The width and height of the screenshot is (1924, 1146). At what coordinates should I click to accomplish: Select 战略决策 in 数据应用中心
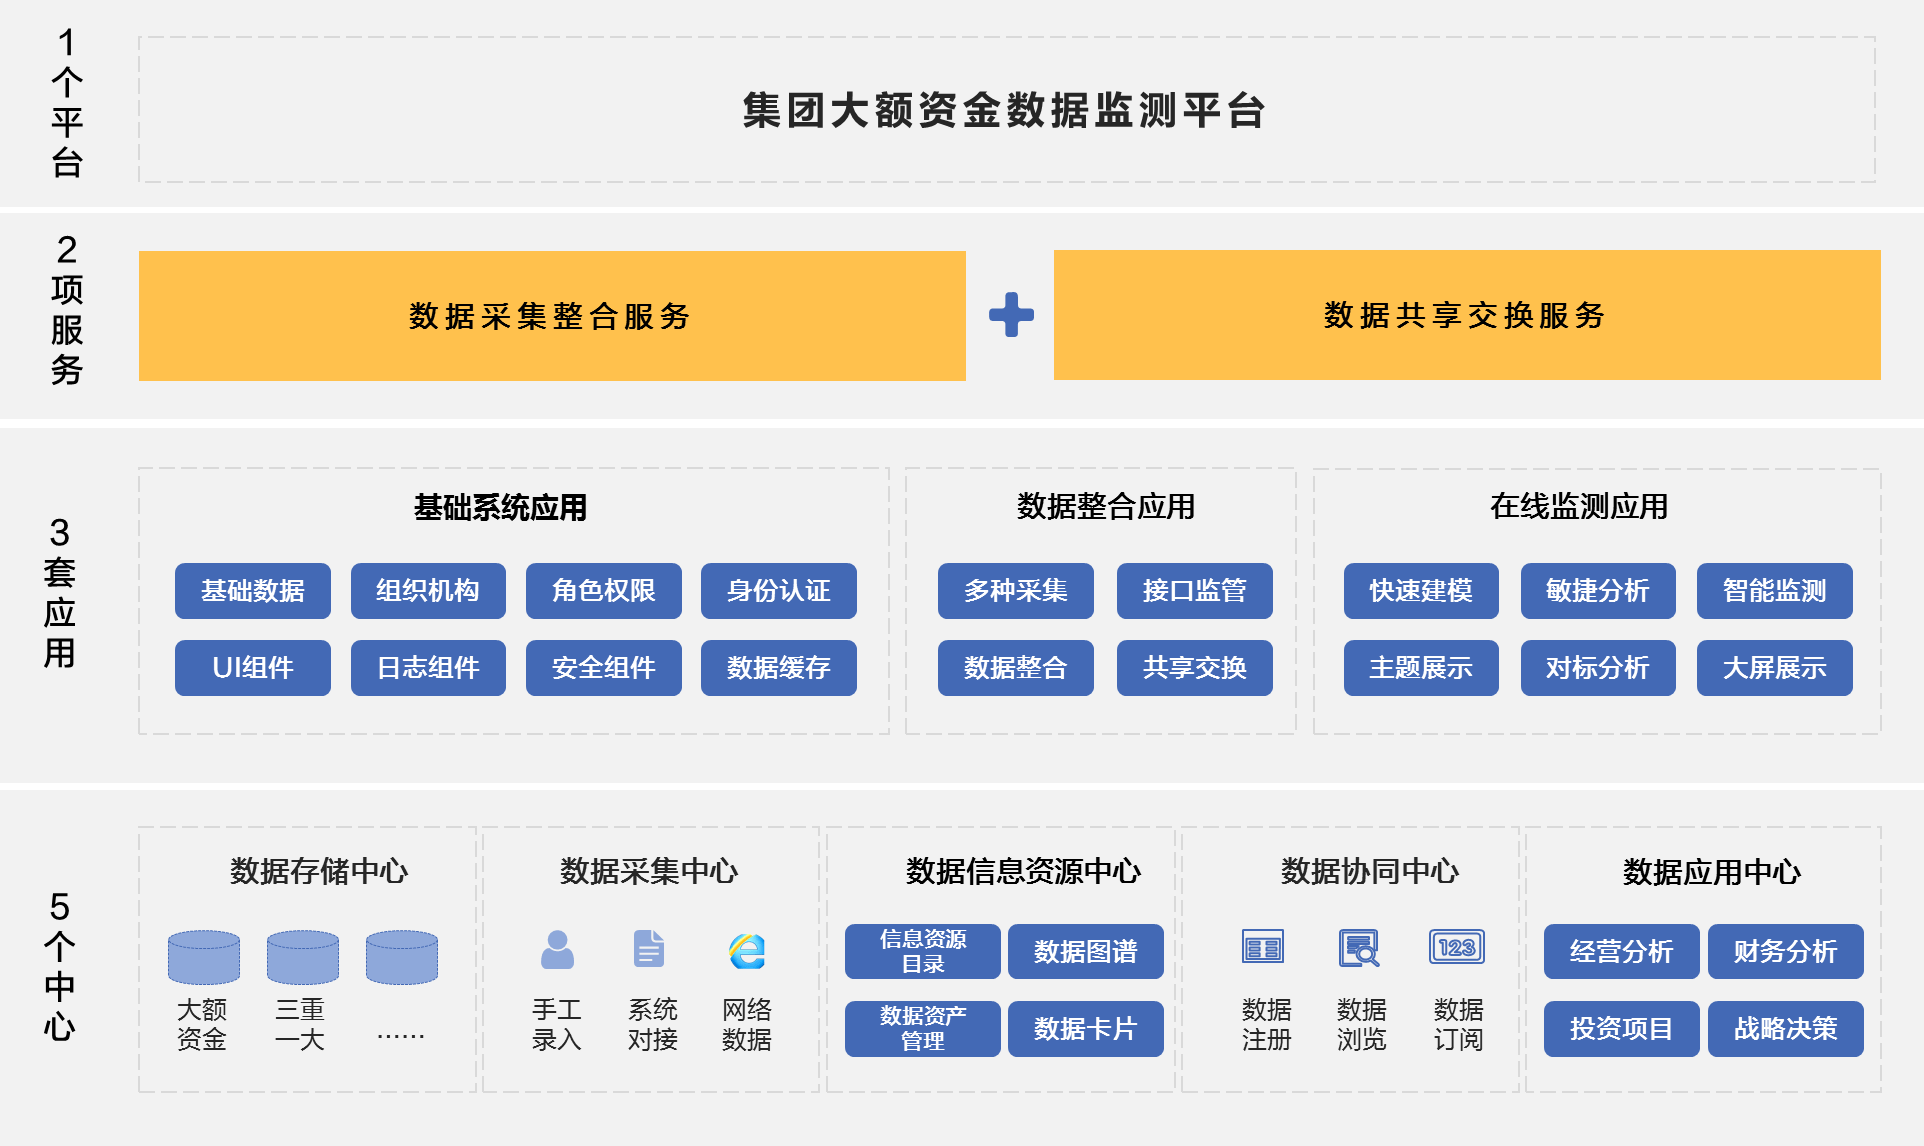[1785, 1029]
